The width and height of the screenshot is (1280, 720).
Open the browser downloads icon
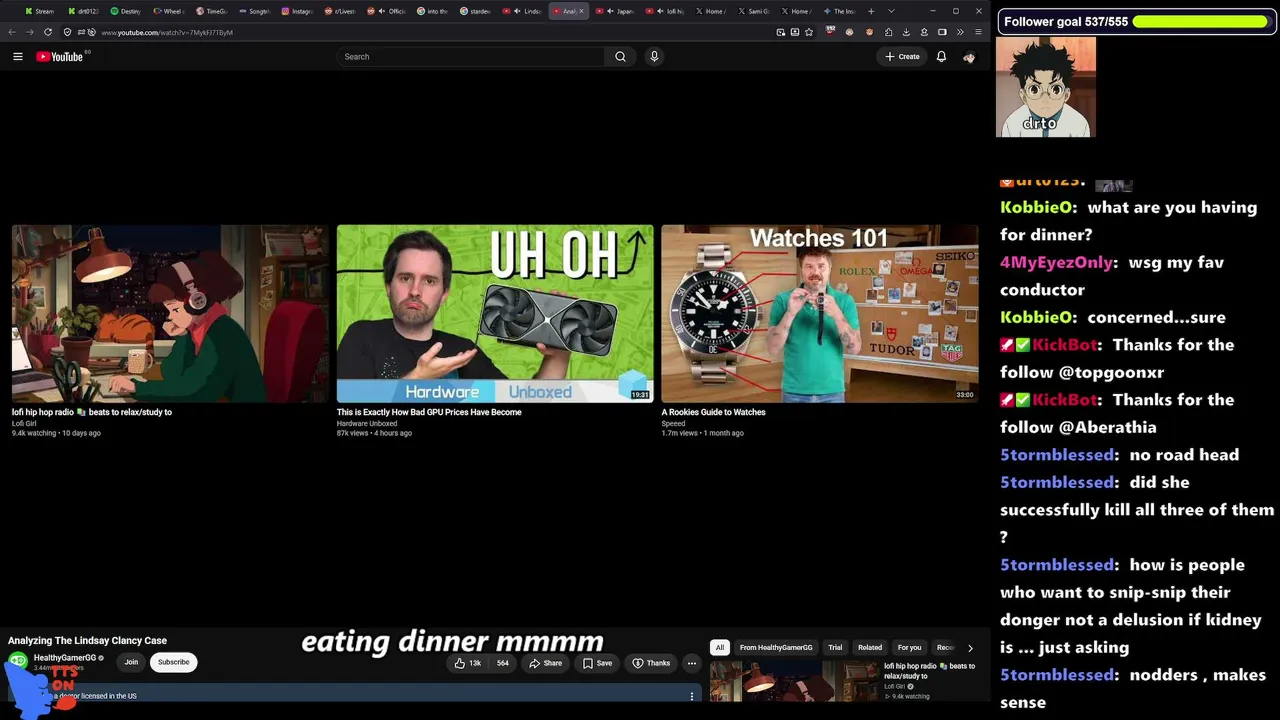[906, 32]
